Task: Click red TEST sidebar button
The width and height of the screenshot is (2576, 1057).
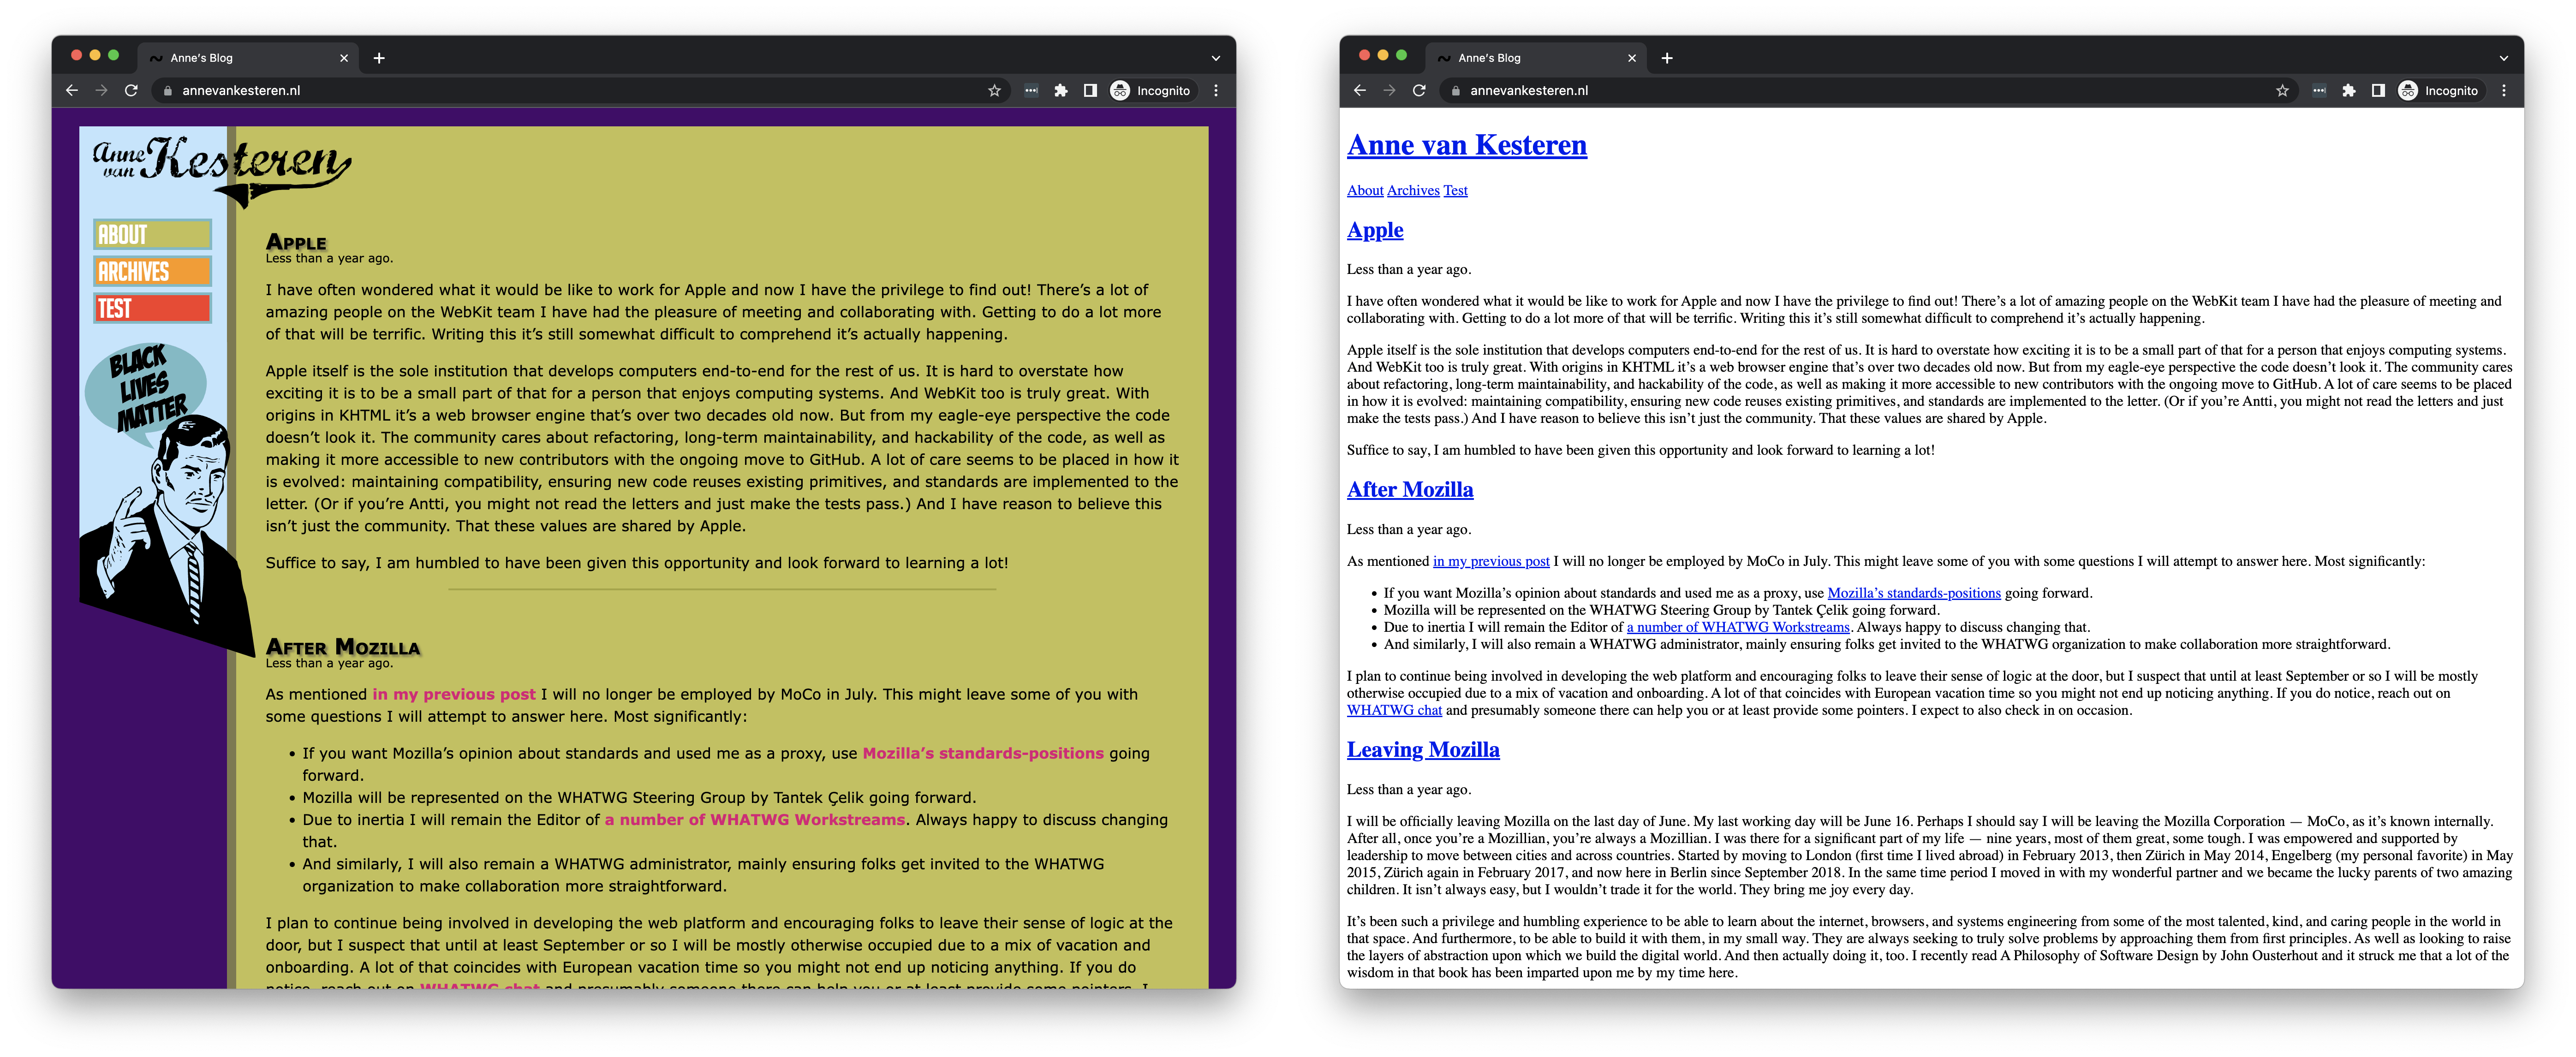Action: click(x=152, y=308)
